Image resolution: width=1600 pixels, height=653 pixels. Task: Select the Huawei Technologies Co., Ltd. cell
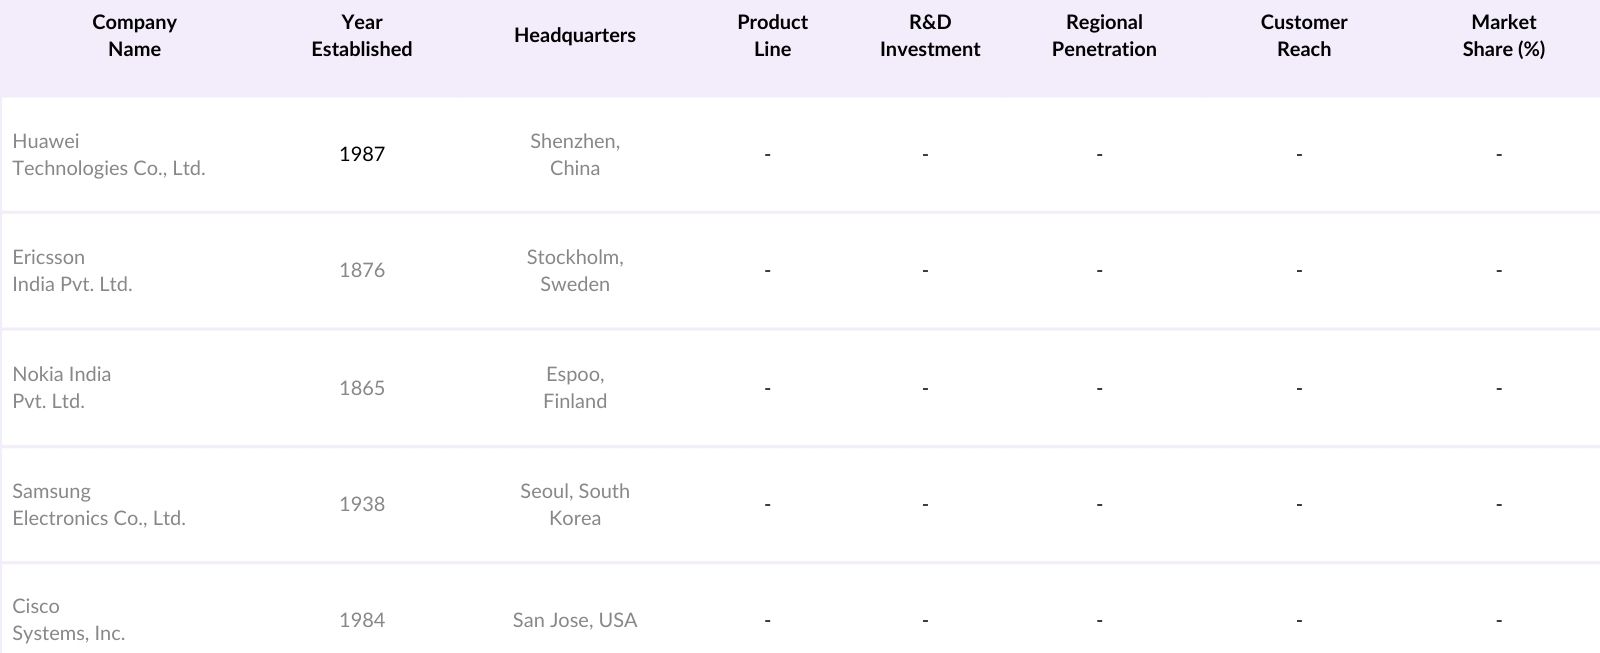(109, 155)
